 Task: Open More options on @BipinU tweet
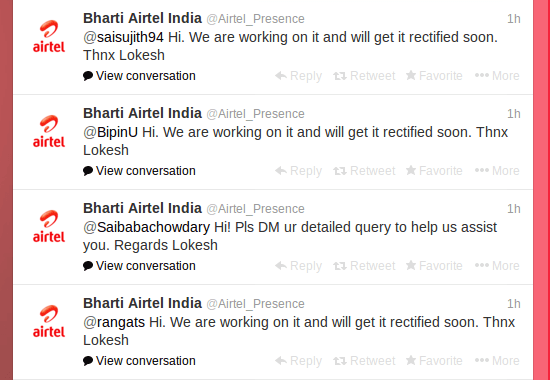coord(497,171)
